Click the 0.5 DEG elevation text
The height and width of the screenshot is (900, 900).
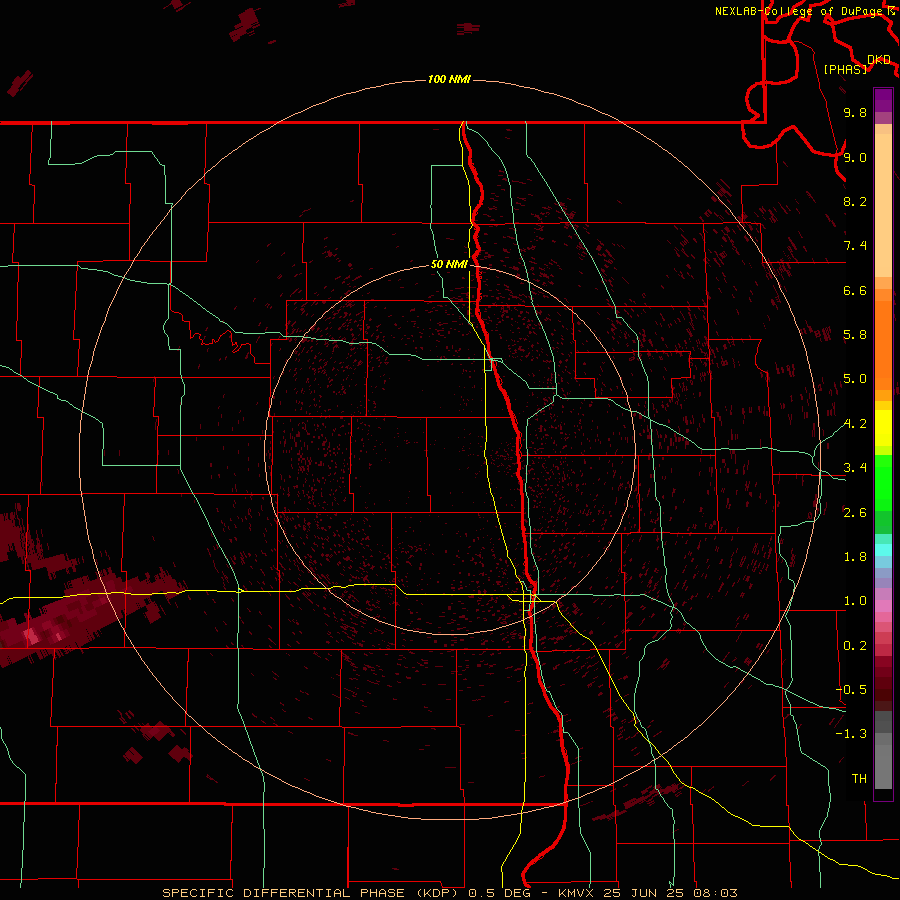[500, 893]
